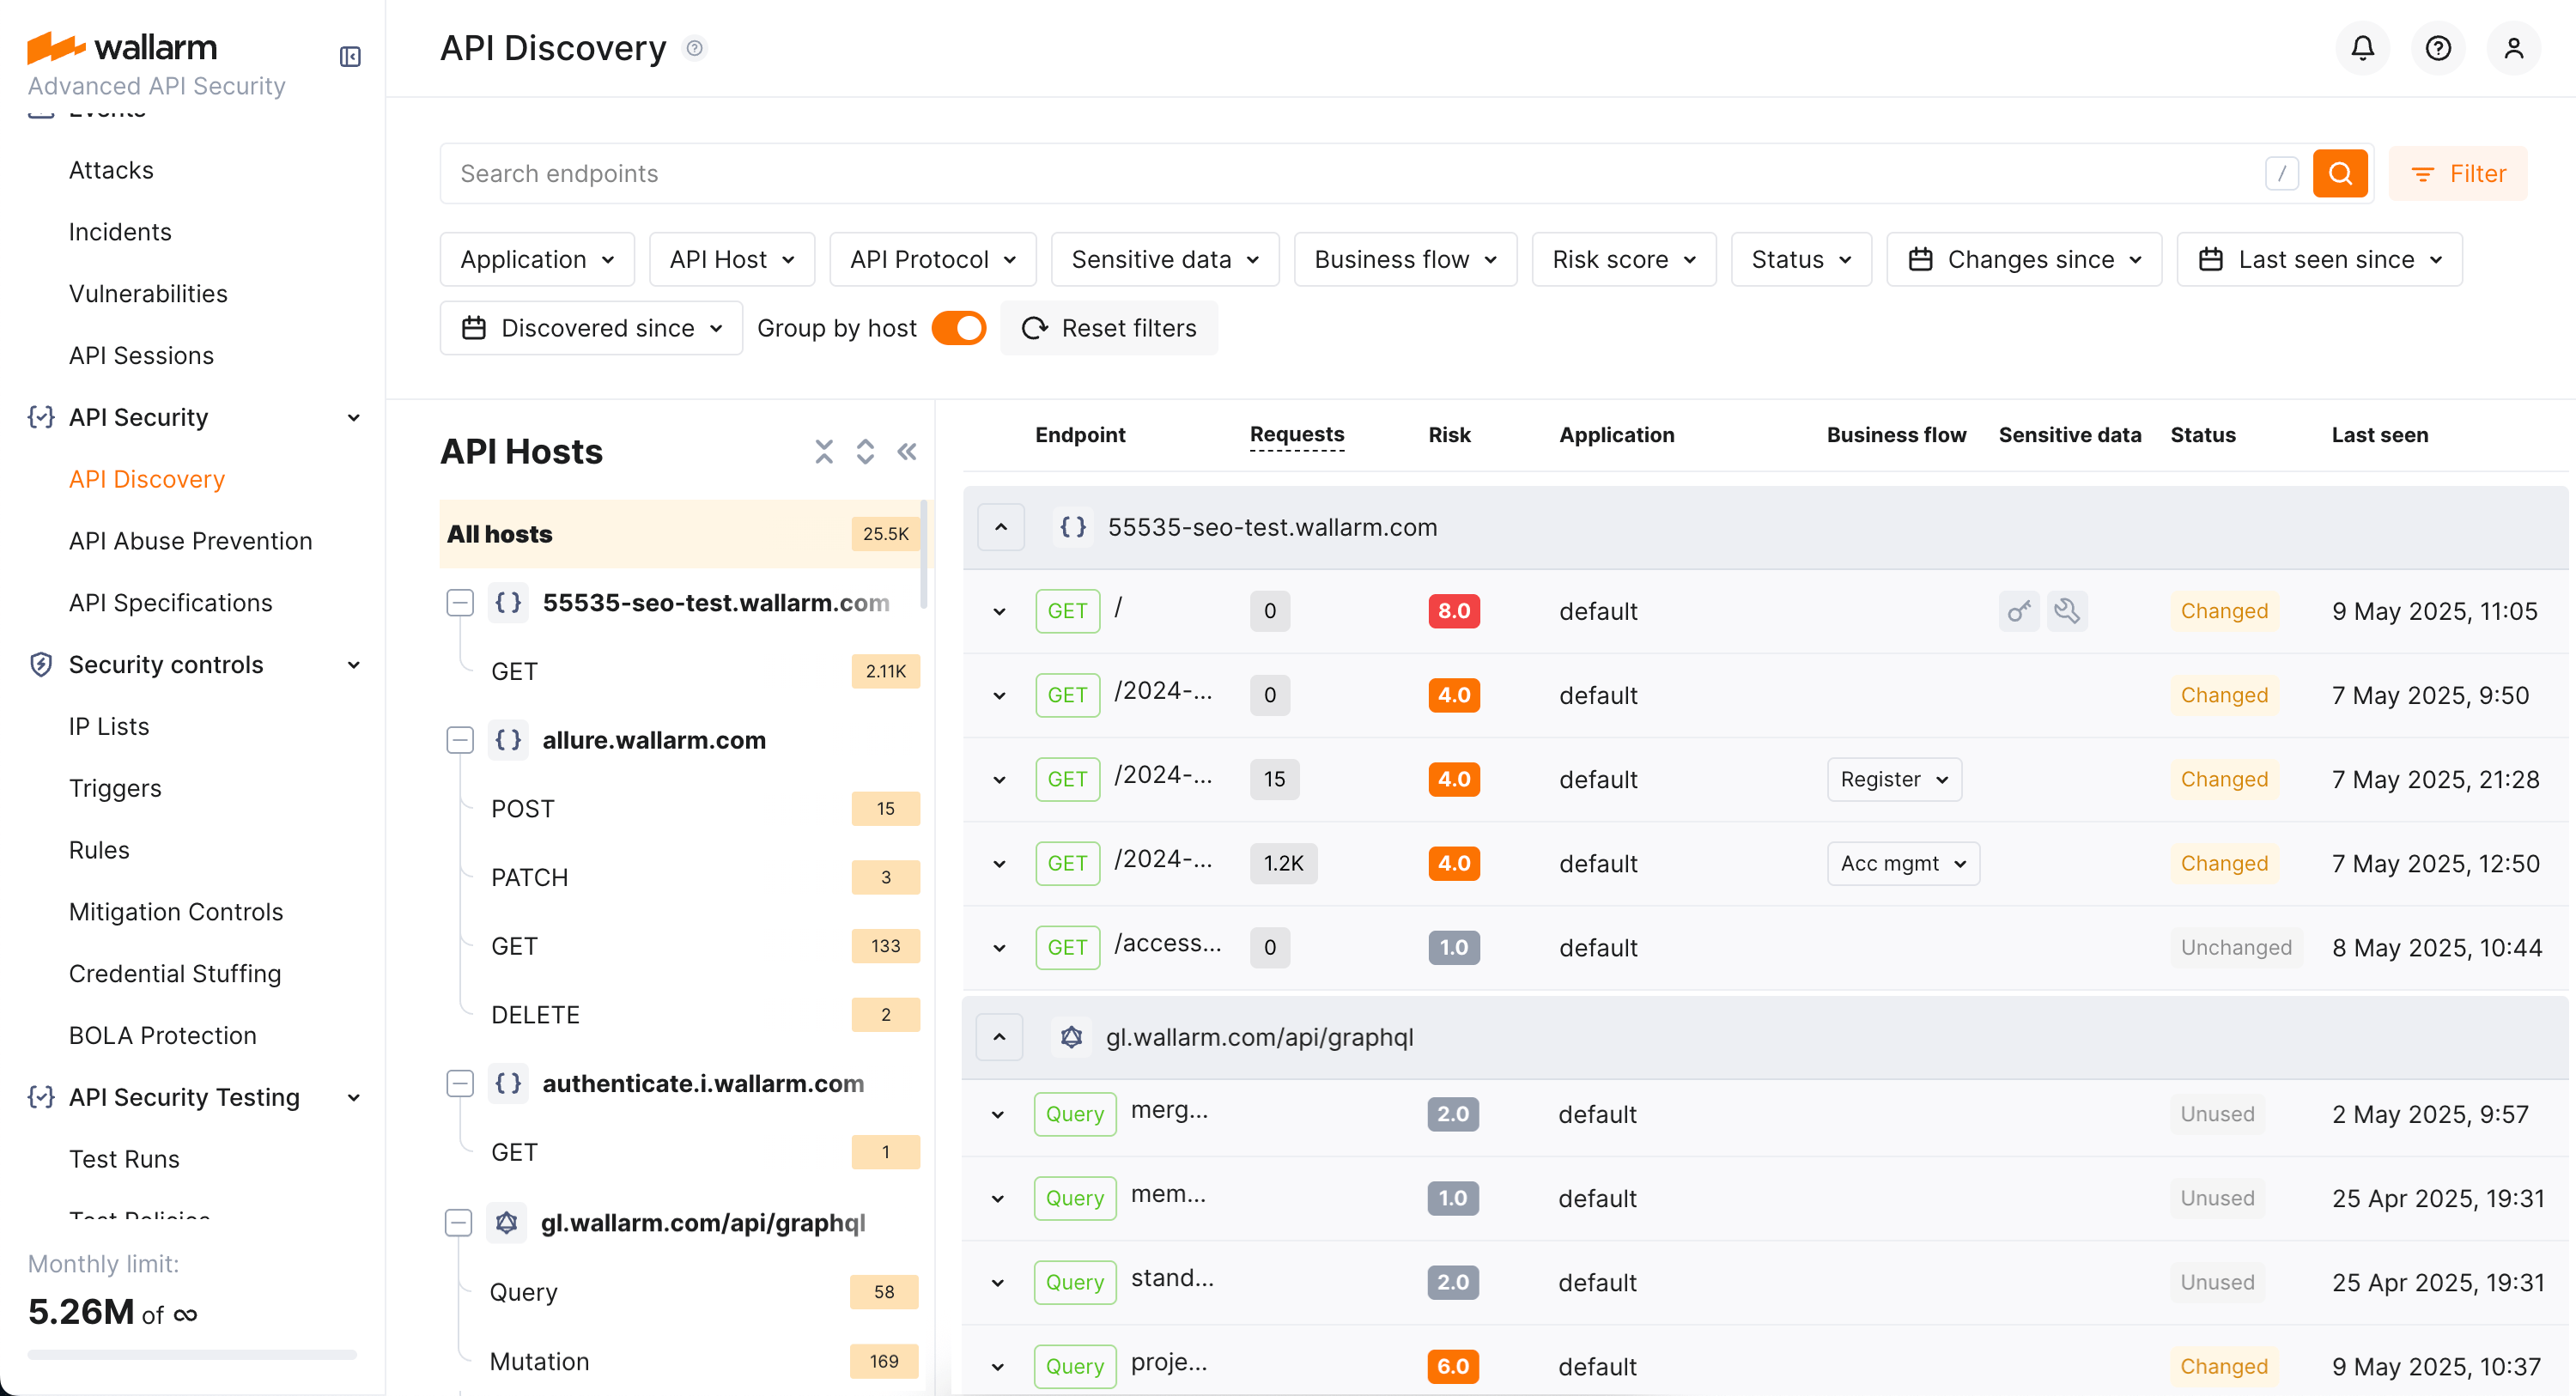Click the Reset filters button
Viewport: 2576px width, 1396px height.
tap(1109, 328)
